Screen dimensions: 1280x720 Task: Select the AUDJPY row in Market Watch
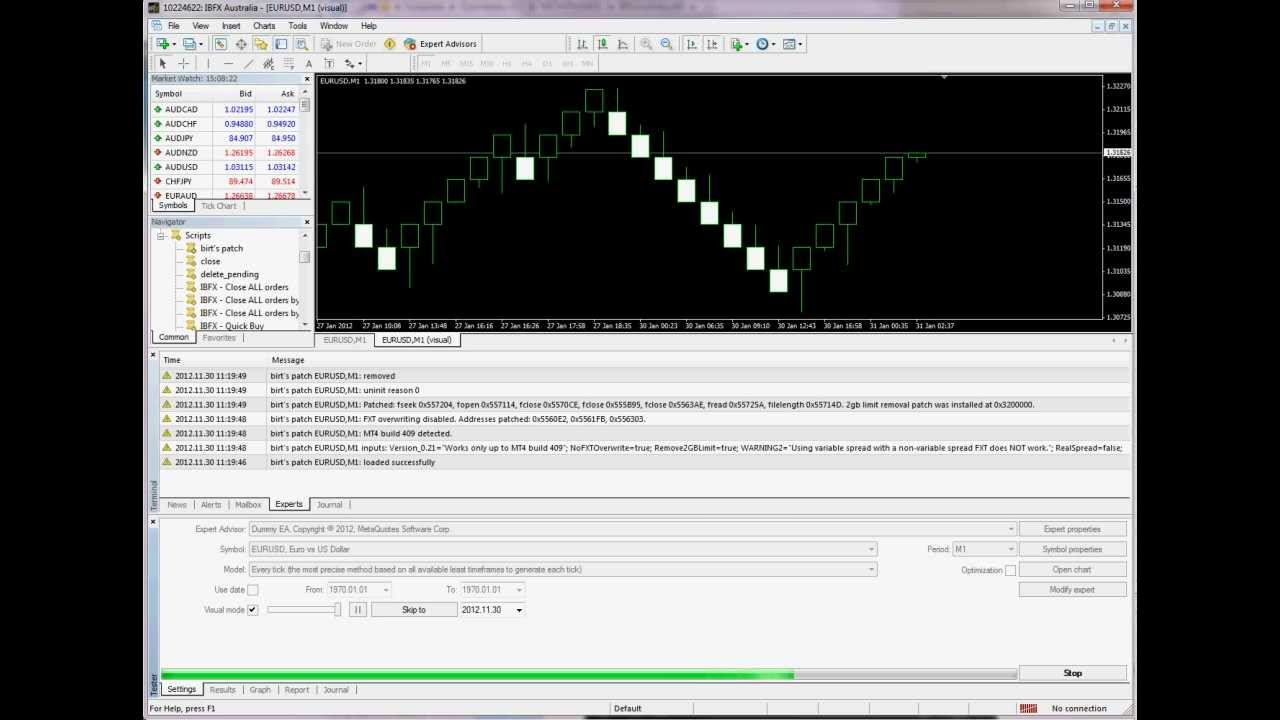click(225, 138)
